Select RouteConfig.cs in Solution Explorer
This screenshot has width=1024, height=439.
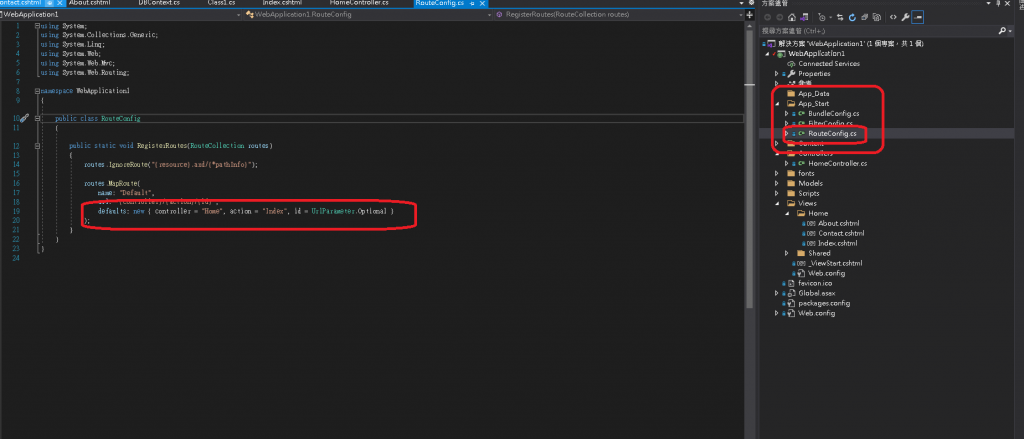point(831,134)
